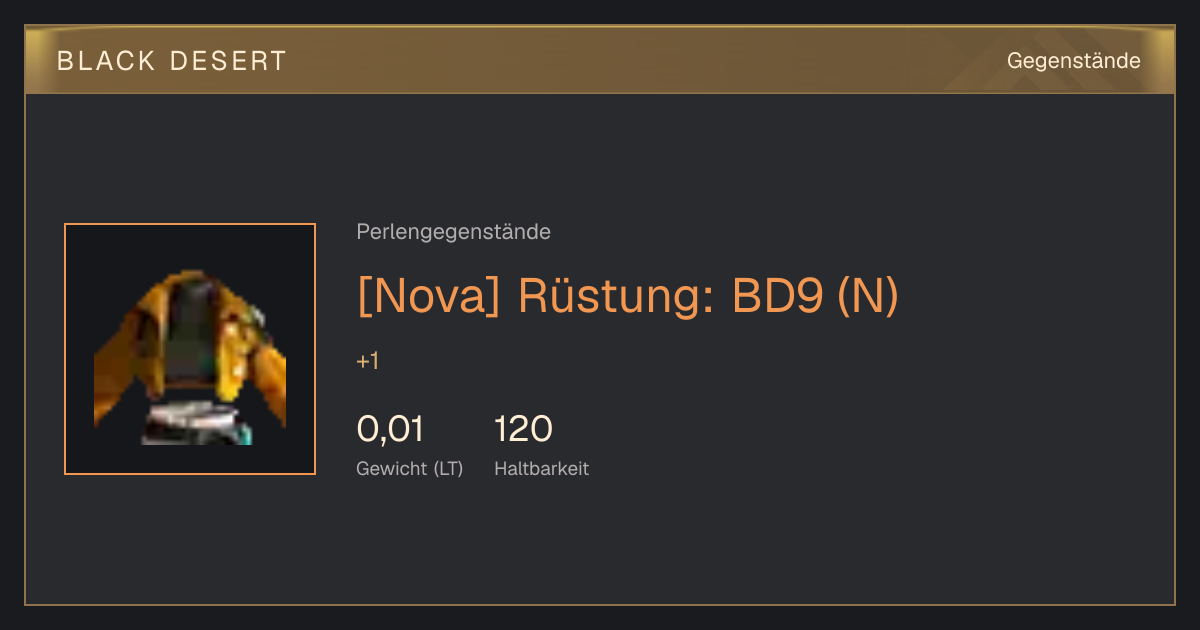Select the +1 enhancement level indicator
The height and width of the screenshot is (630, 1200).
tap(367, 361)
